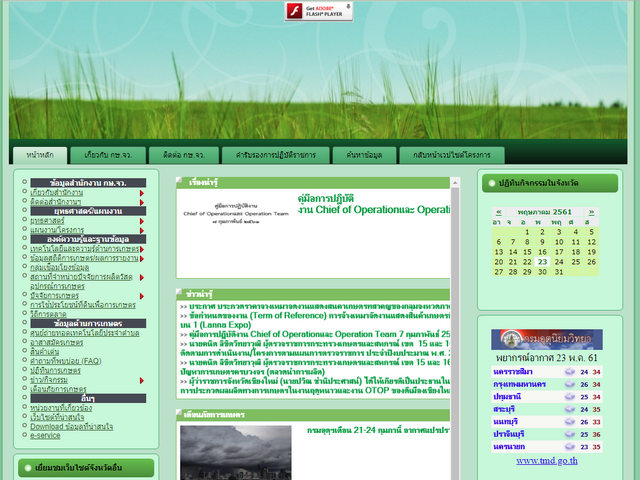Open the ศูนย์ถ่ายทอดเทคโนโลยีประจำตำบล link
Viewport: 640px width, 480px height.
(85, 333)
